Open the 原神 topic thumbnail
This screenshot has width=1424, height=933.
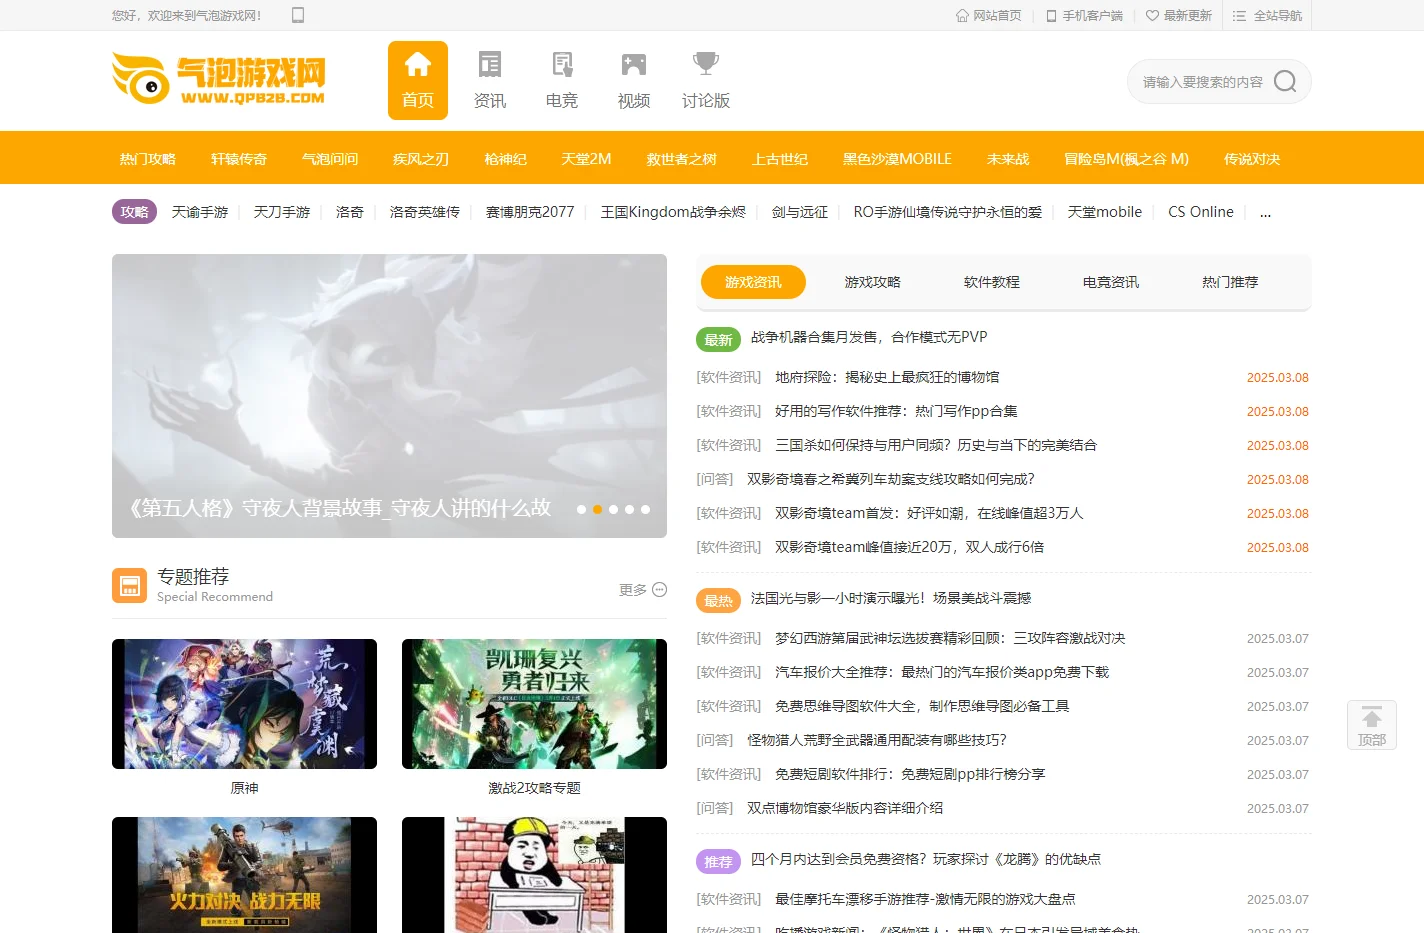pos(244,704)
